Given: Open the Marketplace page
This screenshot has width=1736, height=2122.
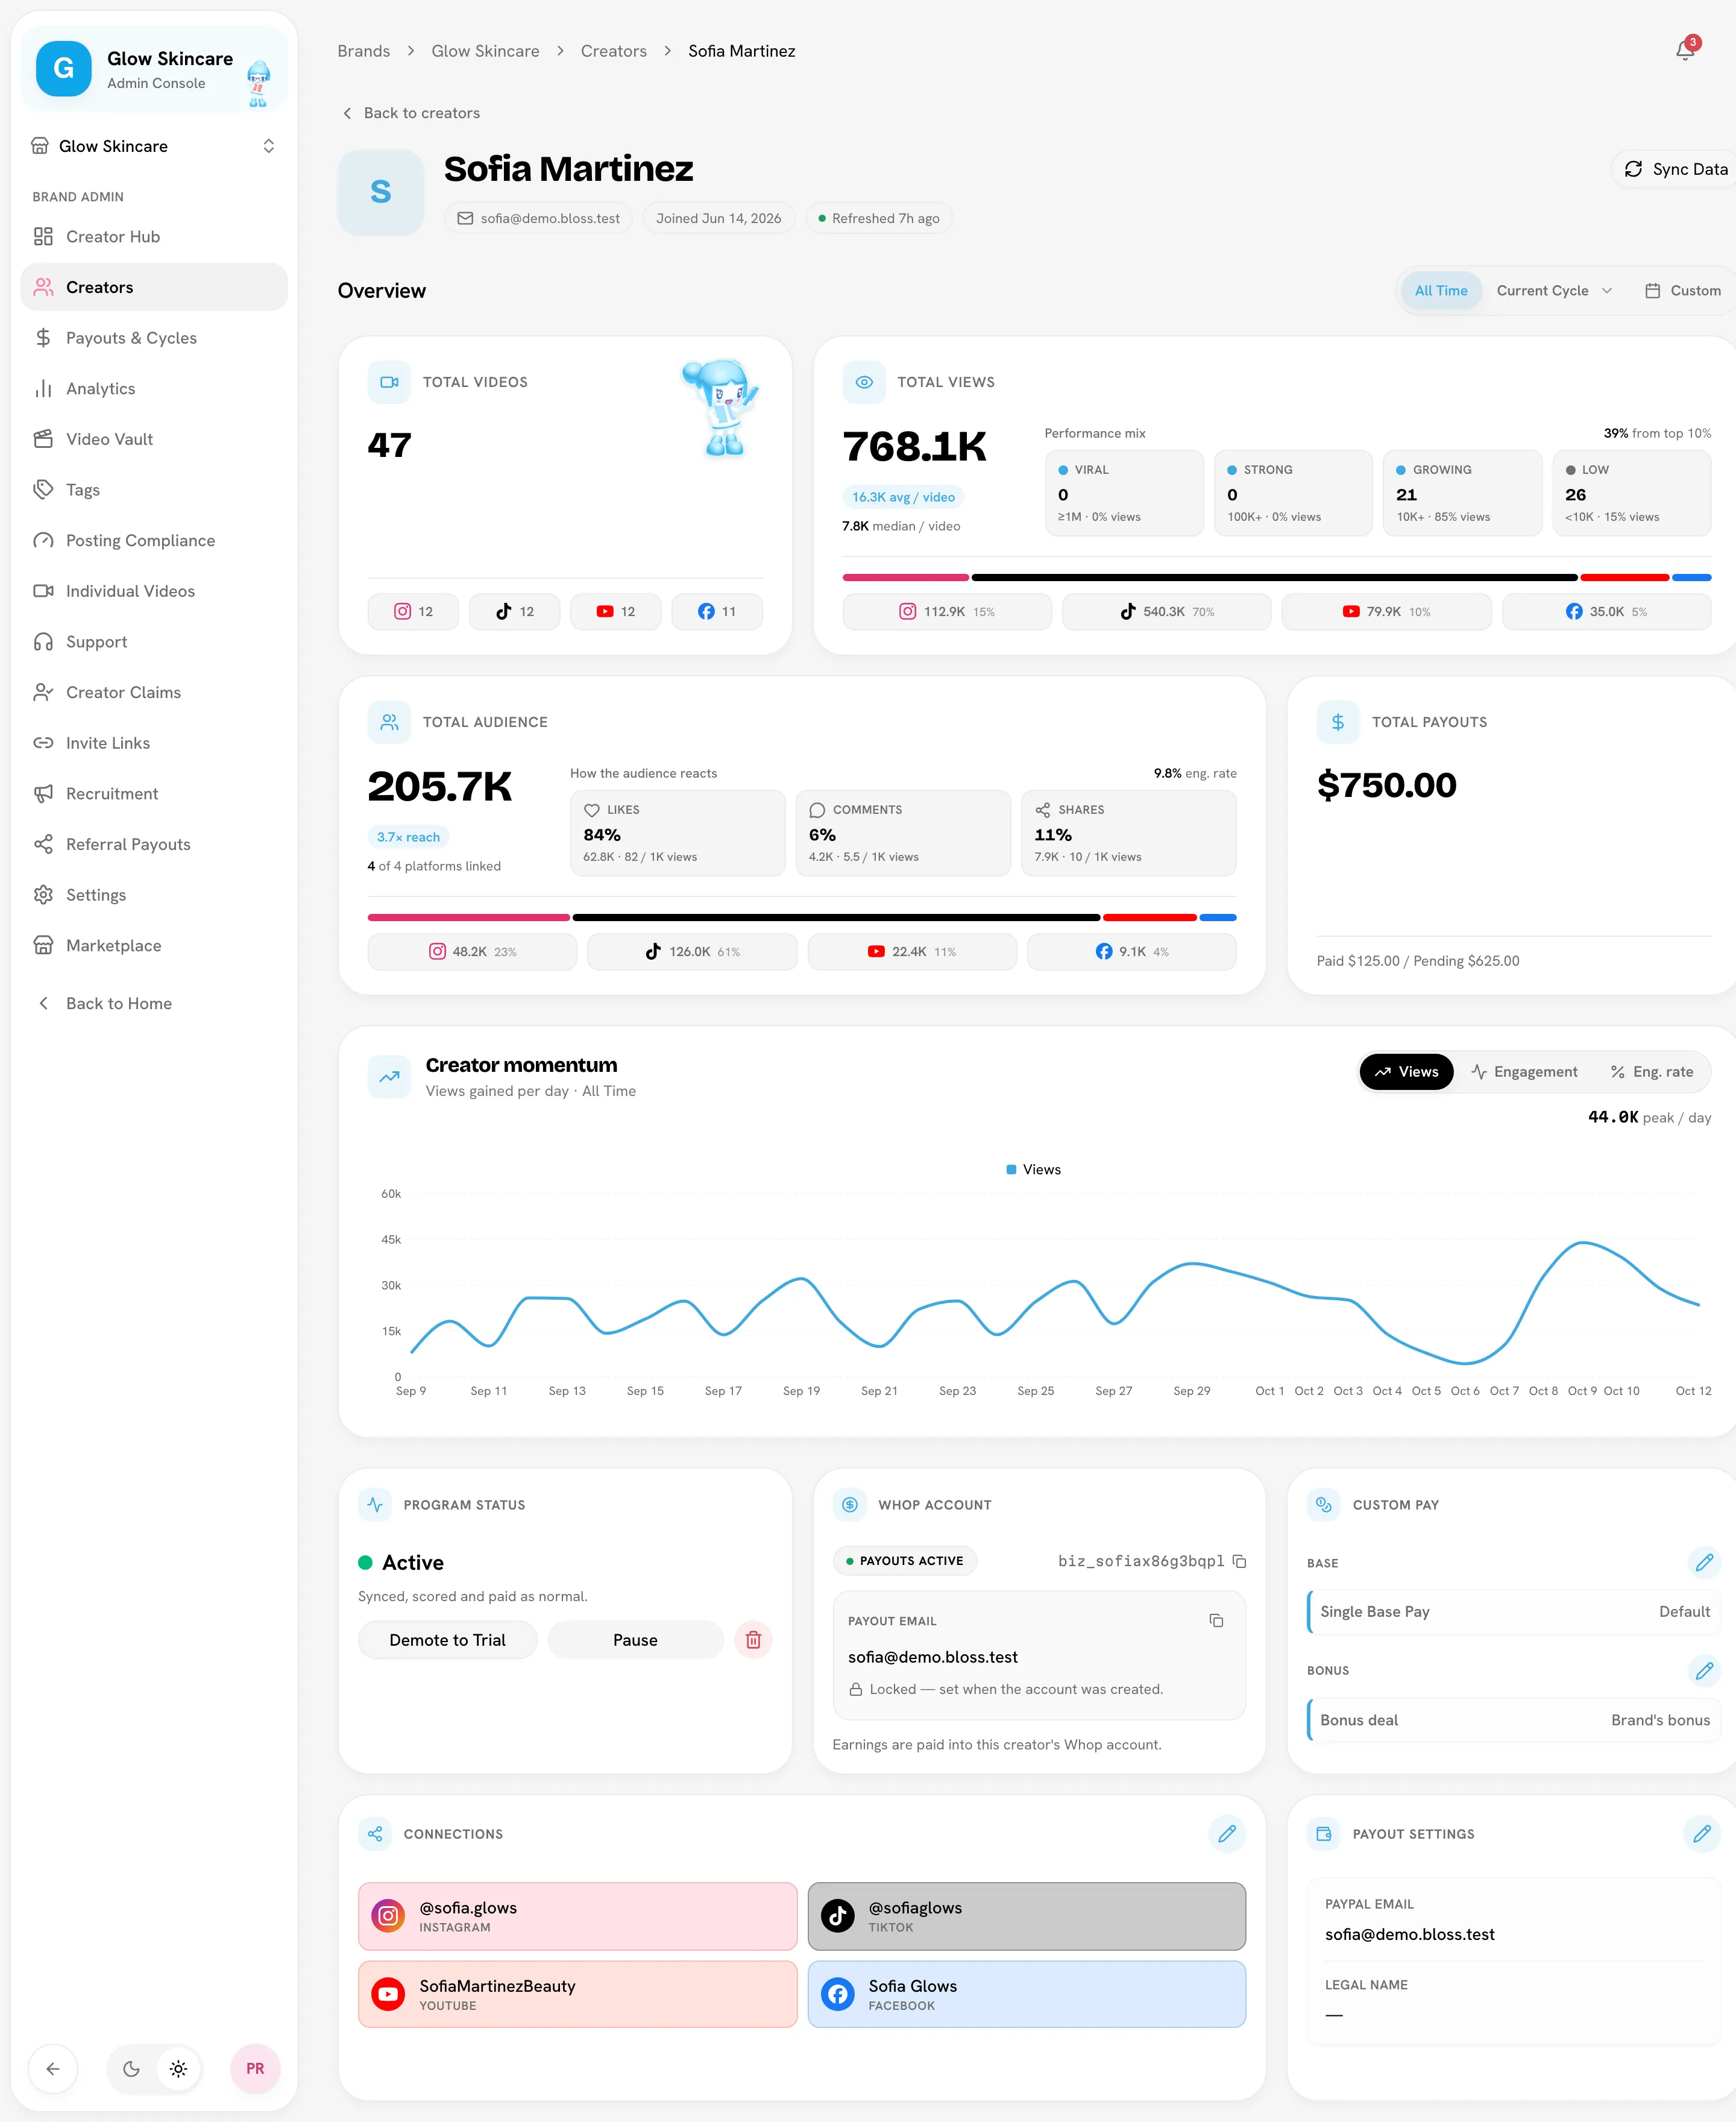Looking at the screenshot, I should (x=154, y=946).
